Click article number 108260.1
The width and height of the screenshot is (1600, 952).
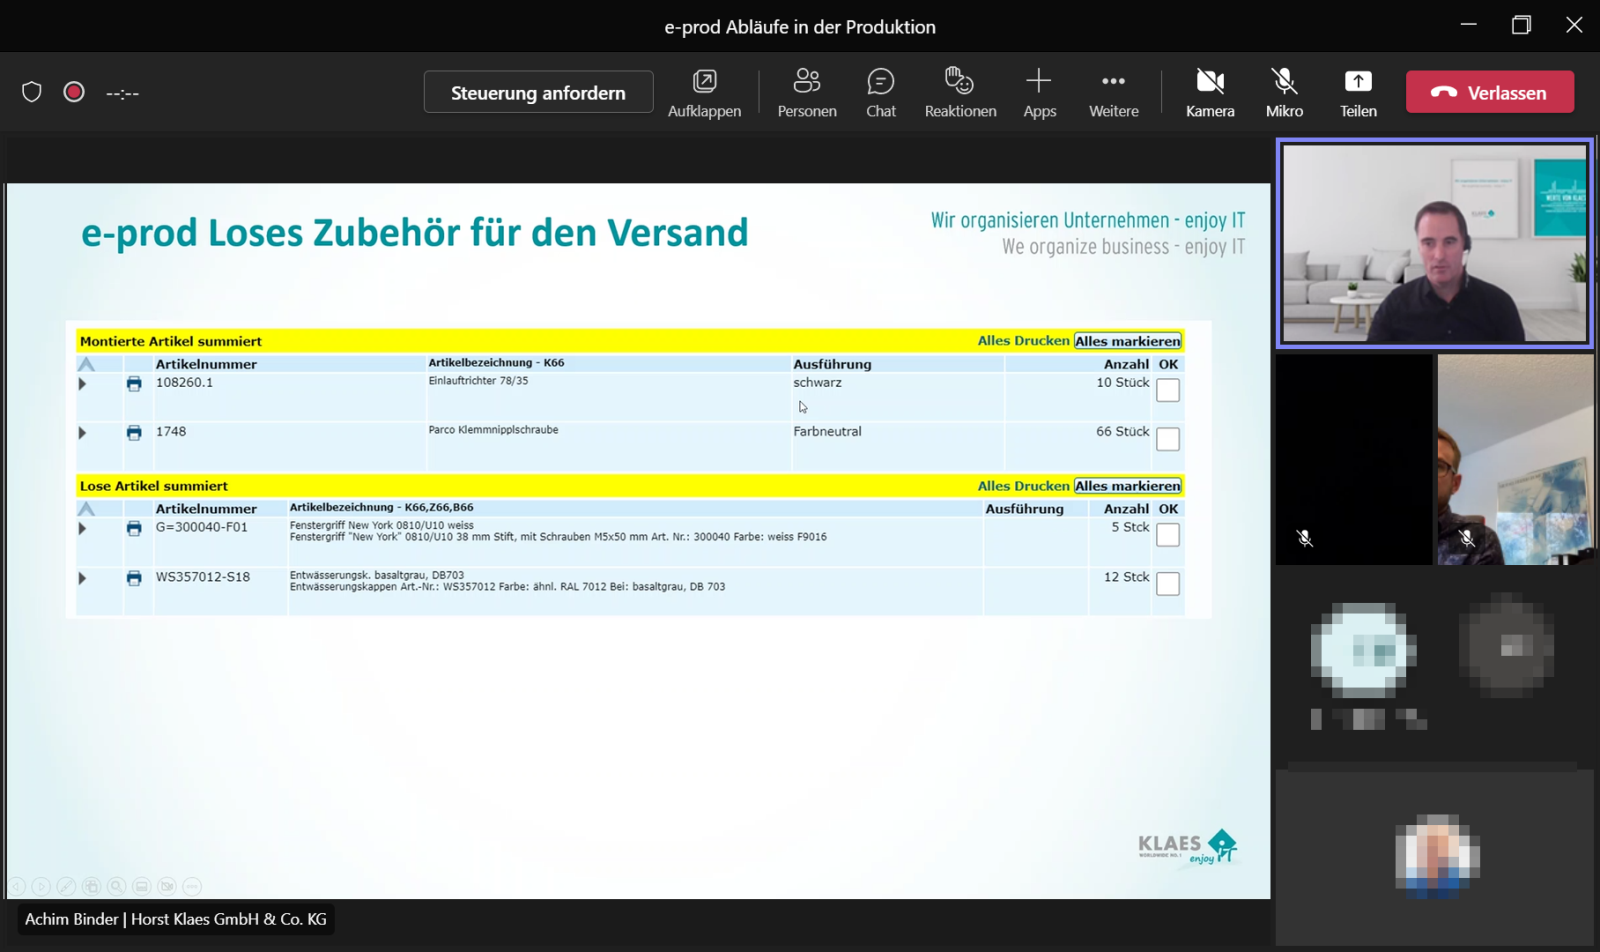(184, 382)
